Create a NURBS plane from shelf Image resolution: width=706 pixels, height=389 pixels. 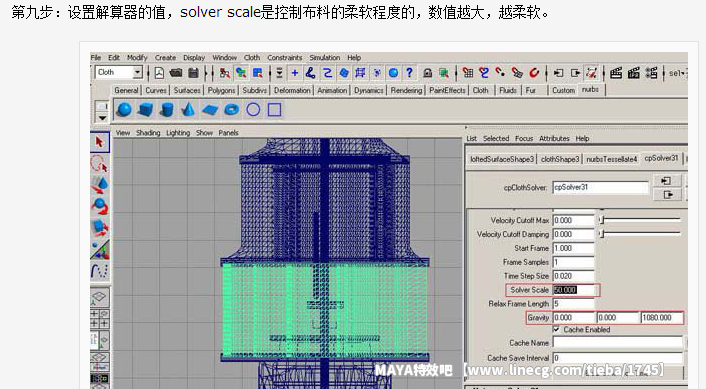[x=210, y=109]
